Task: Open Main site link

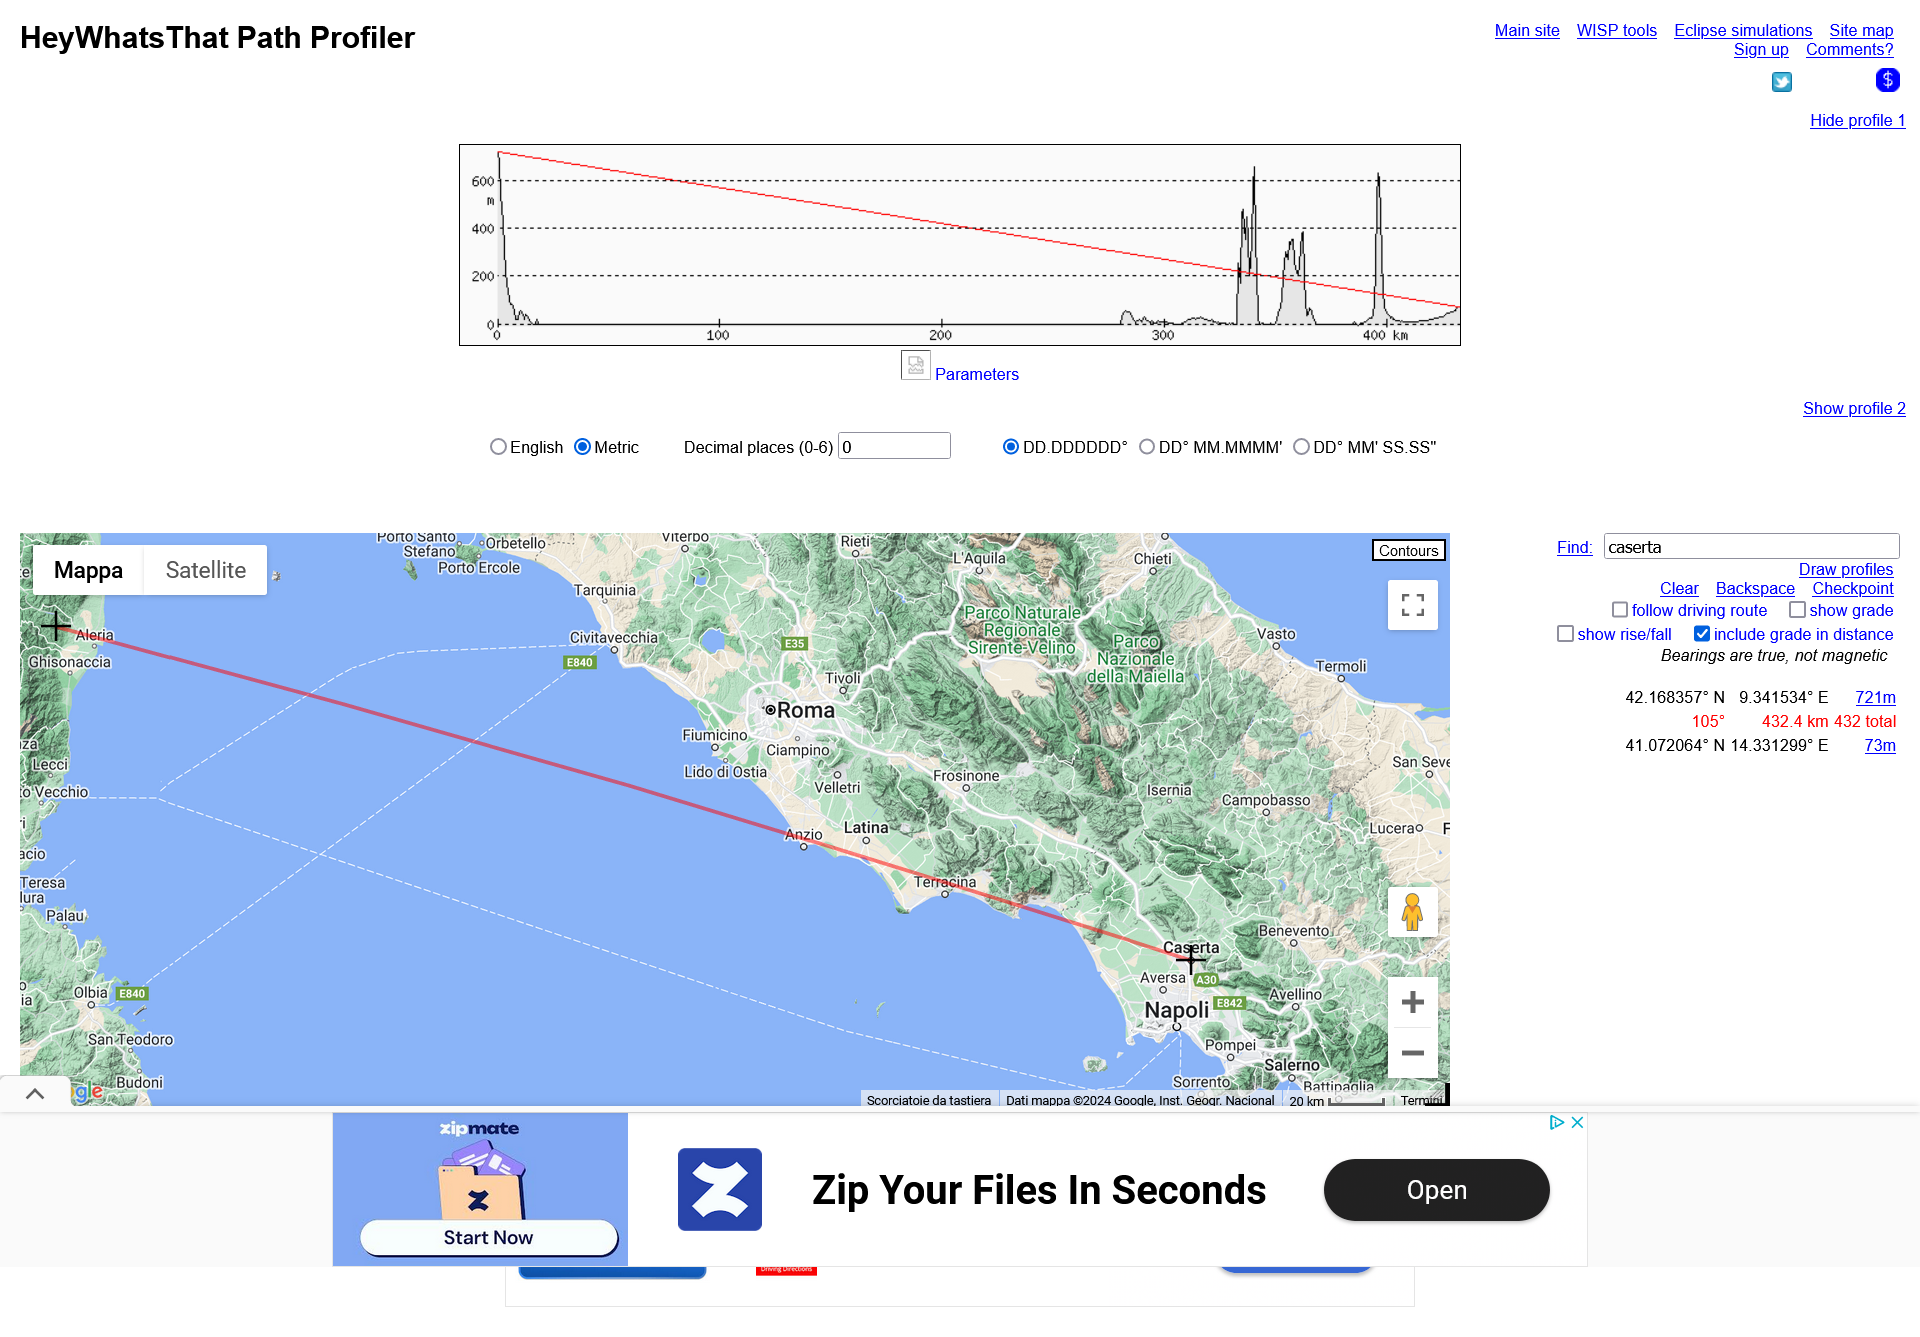Action: [x=1527, y=30]
